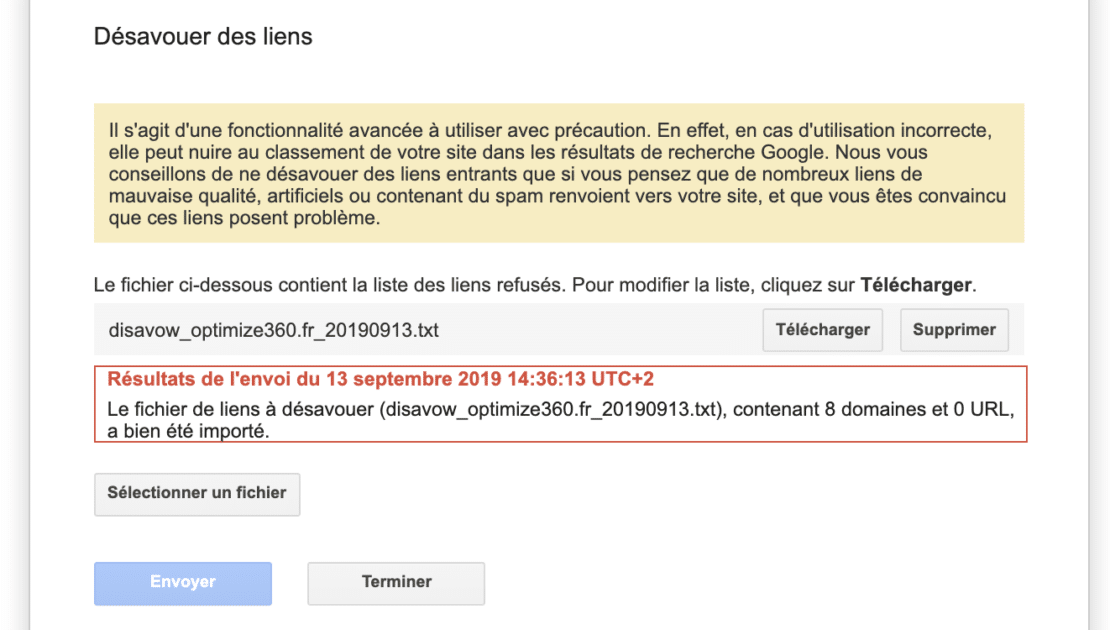The image size is (1110, 630).
Task: Open the Sélectionner un fichier picker
Action: coord(197,493)
